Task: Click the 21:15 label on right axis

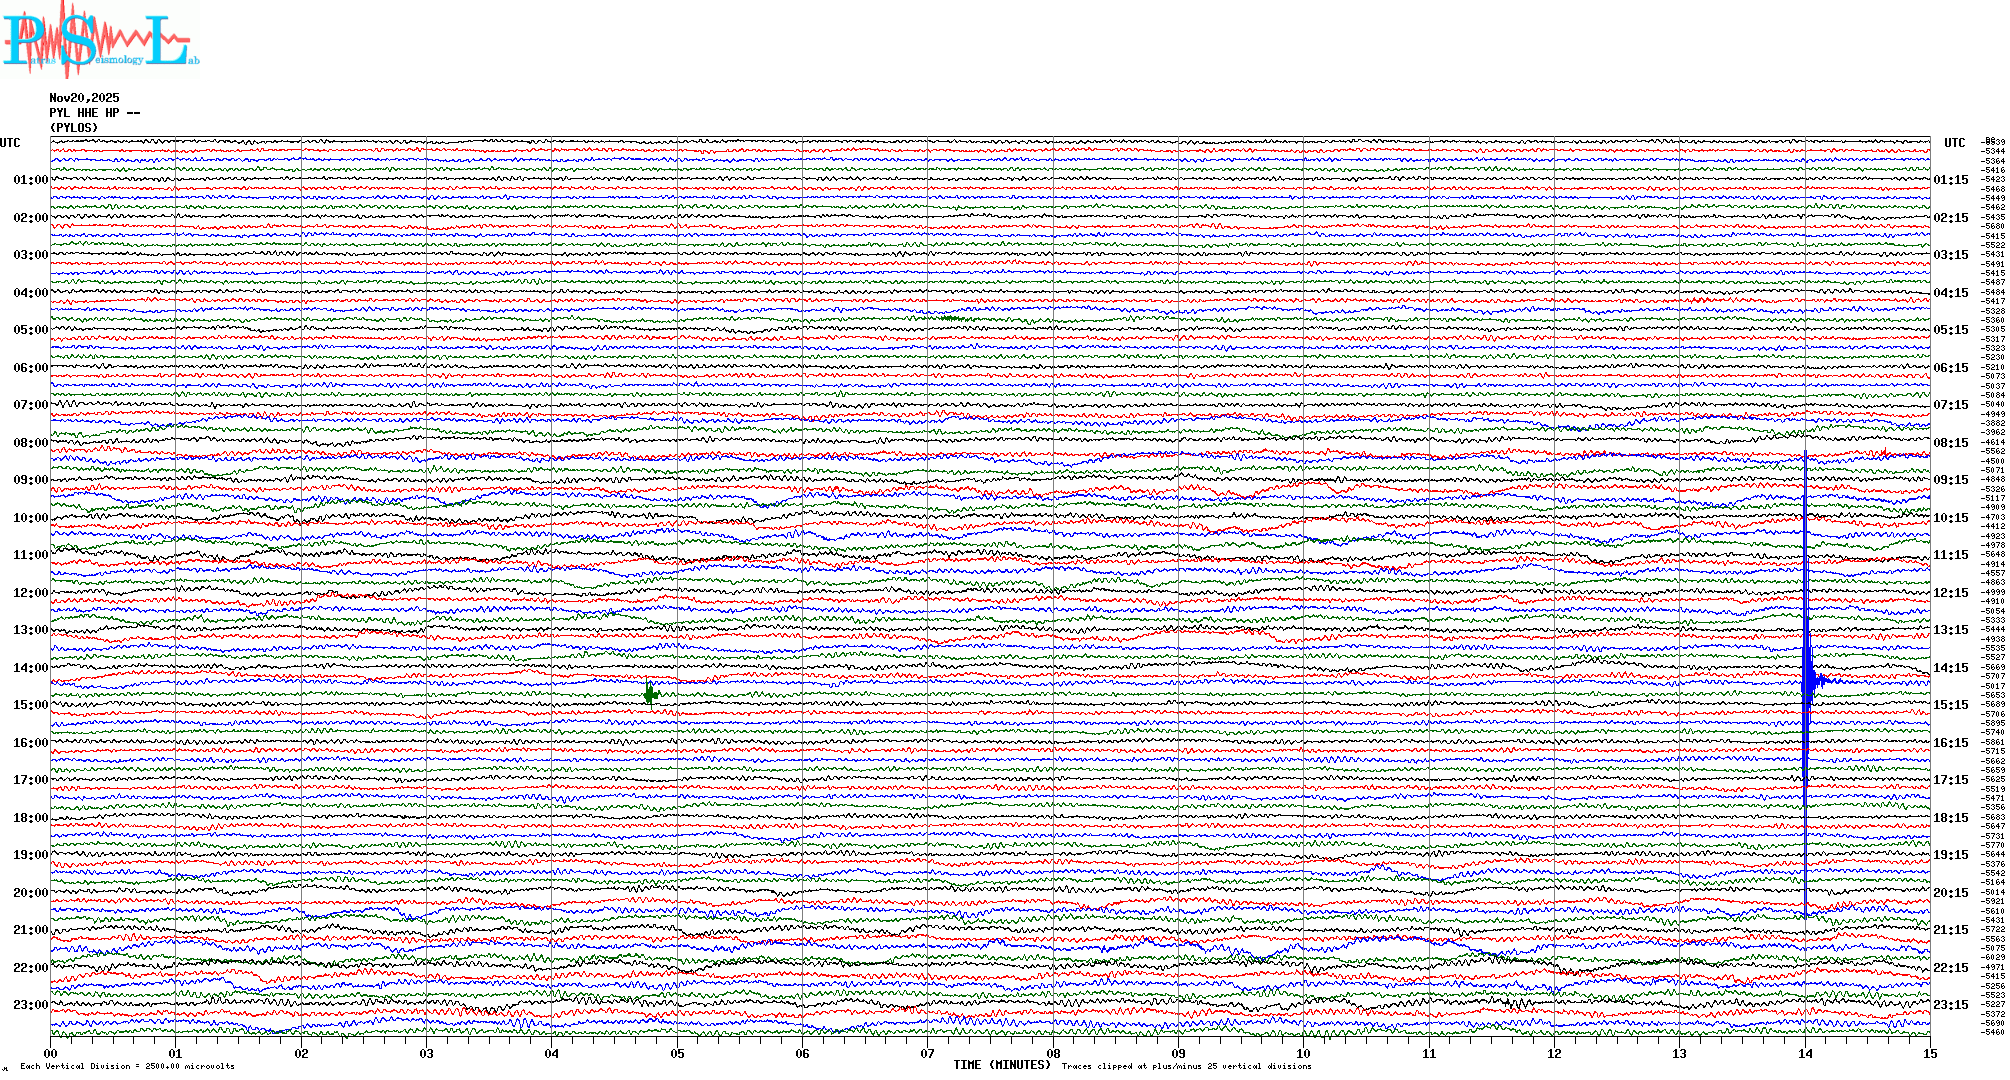Action: pos(1950,930)
